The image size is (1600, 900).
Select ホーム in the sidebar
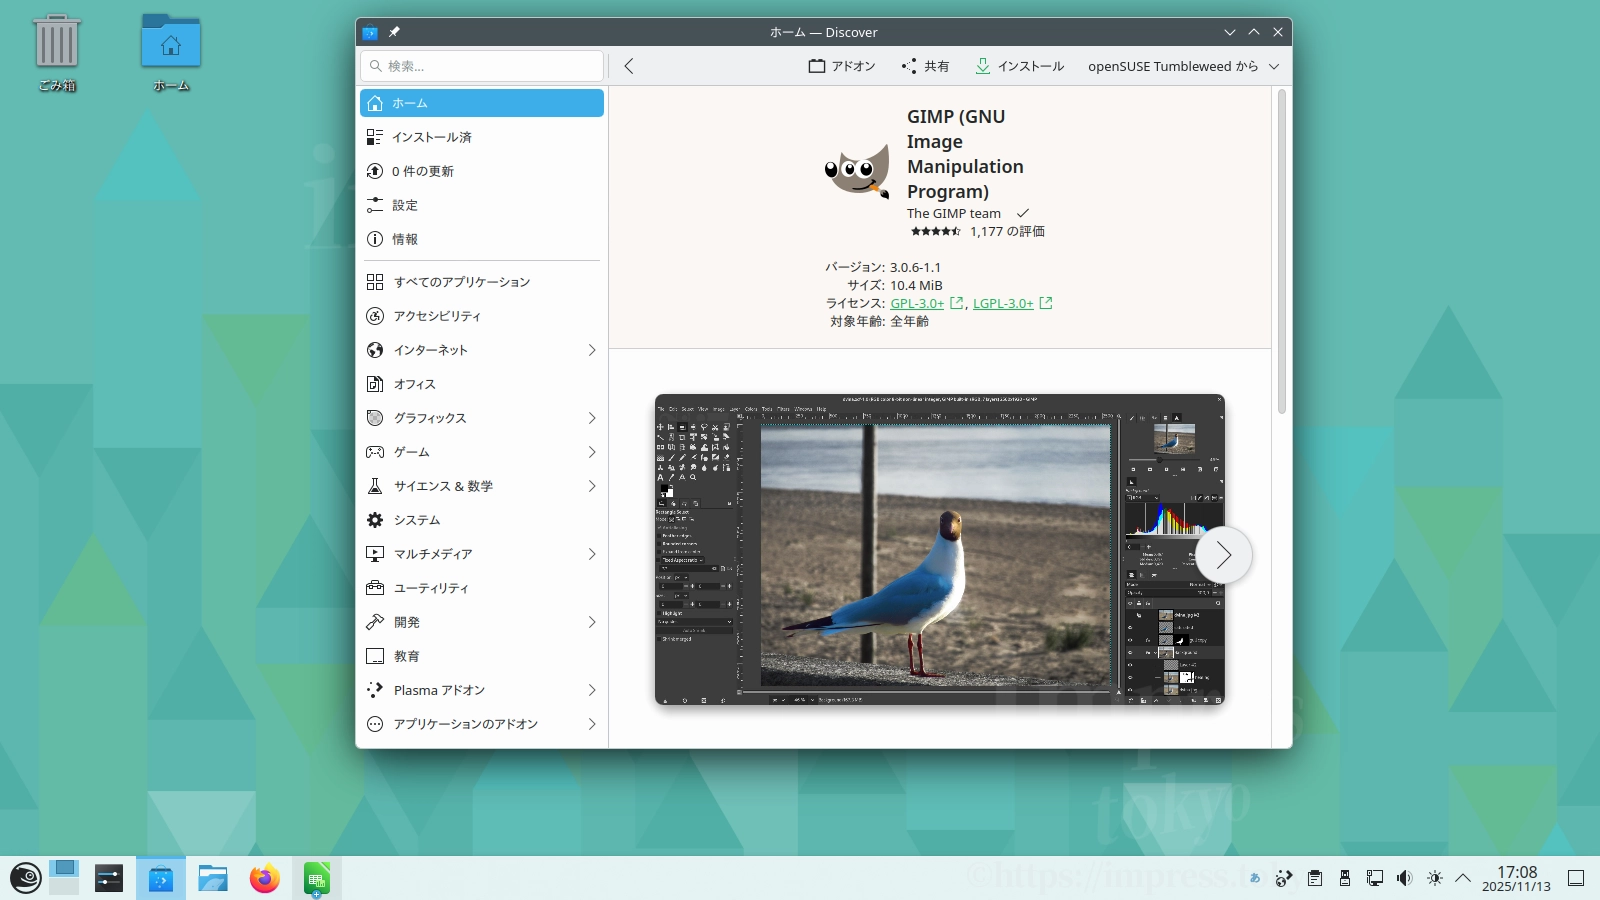tap(482, 103)
